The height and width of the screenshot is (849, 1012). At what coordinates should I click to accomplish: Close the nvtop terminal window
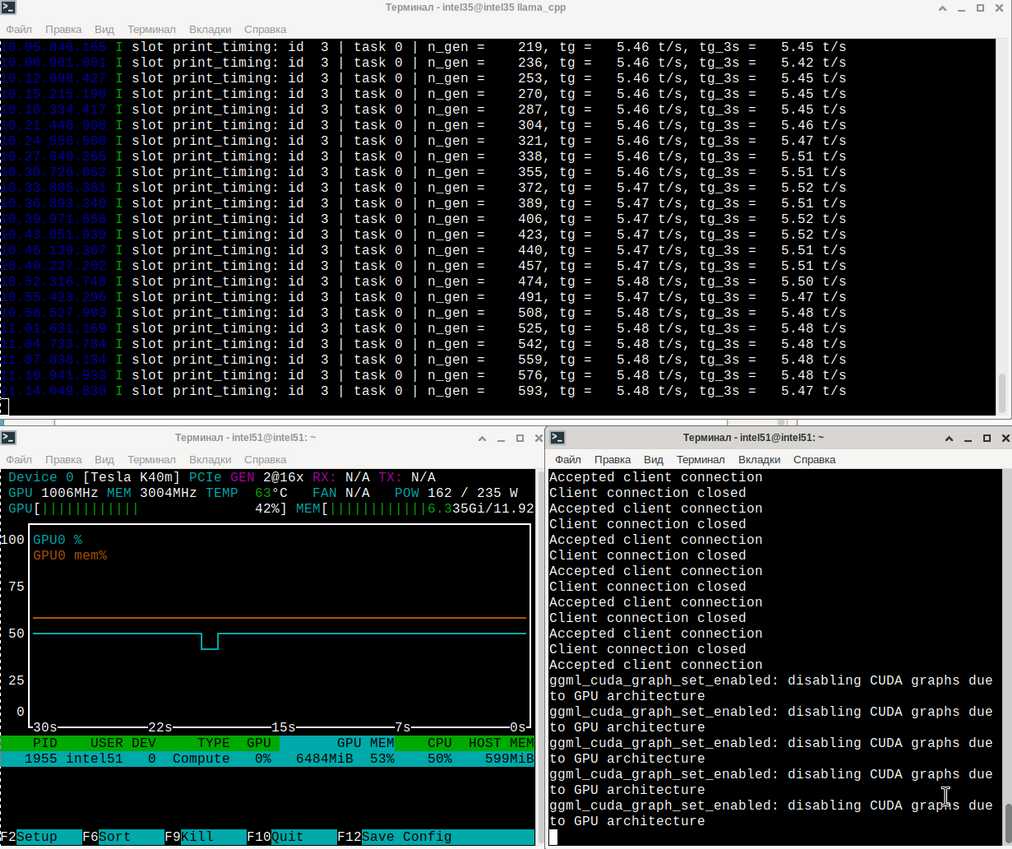point(538,438)
